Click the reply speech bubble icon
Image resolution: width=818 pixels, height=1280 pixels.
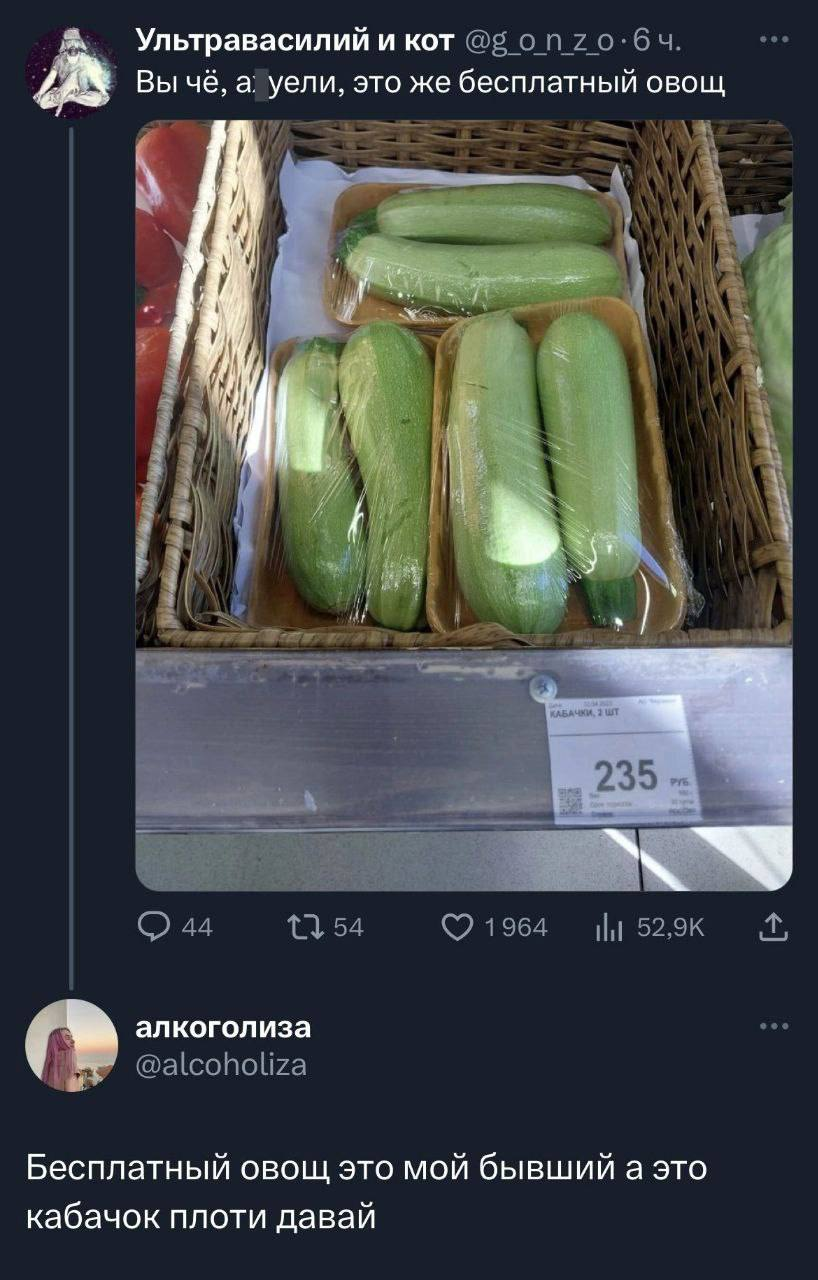coord(152,927)
